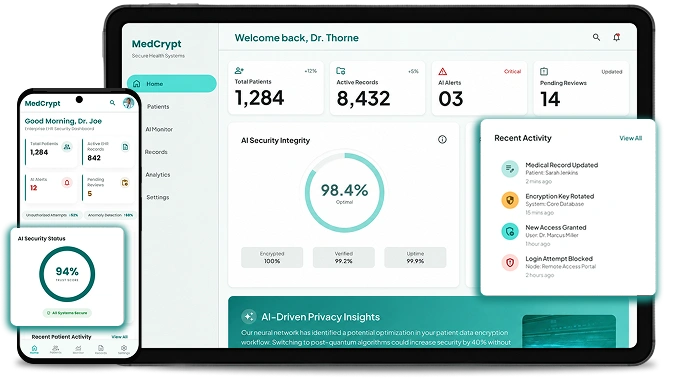Click the +5% label on Active Records card
This screenshot has width=676, height=378.
coord(413,72)
